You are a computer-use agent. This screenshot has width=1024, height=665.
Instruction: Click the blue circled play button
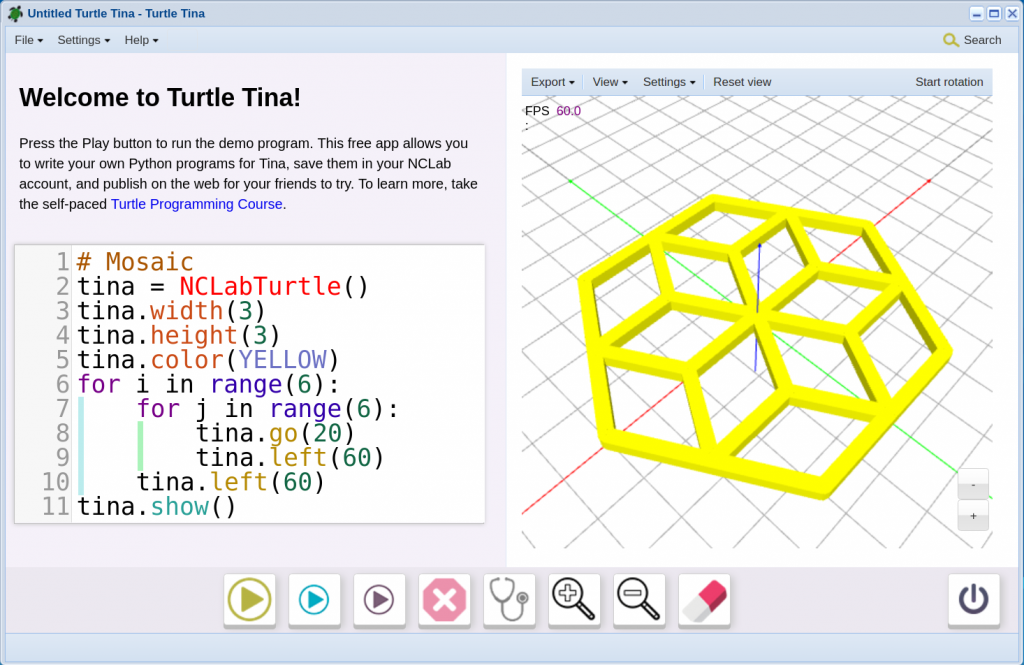tap(314, 600)
